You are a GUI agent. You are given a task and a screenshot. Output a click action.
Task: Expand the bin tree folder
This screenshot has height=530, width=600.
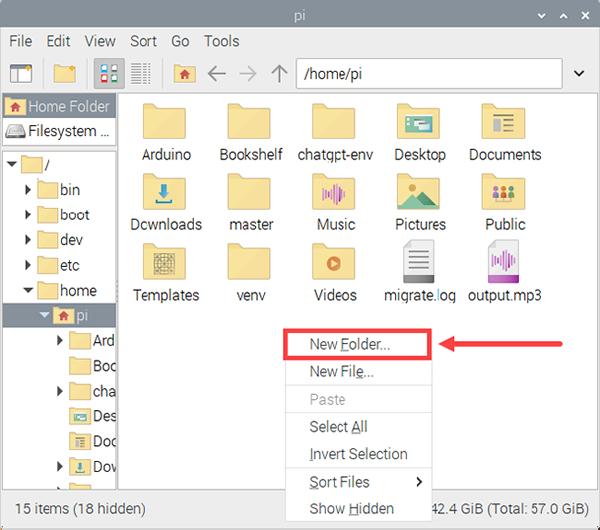(x=28, y=189)
